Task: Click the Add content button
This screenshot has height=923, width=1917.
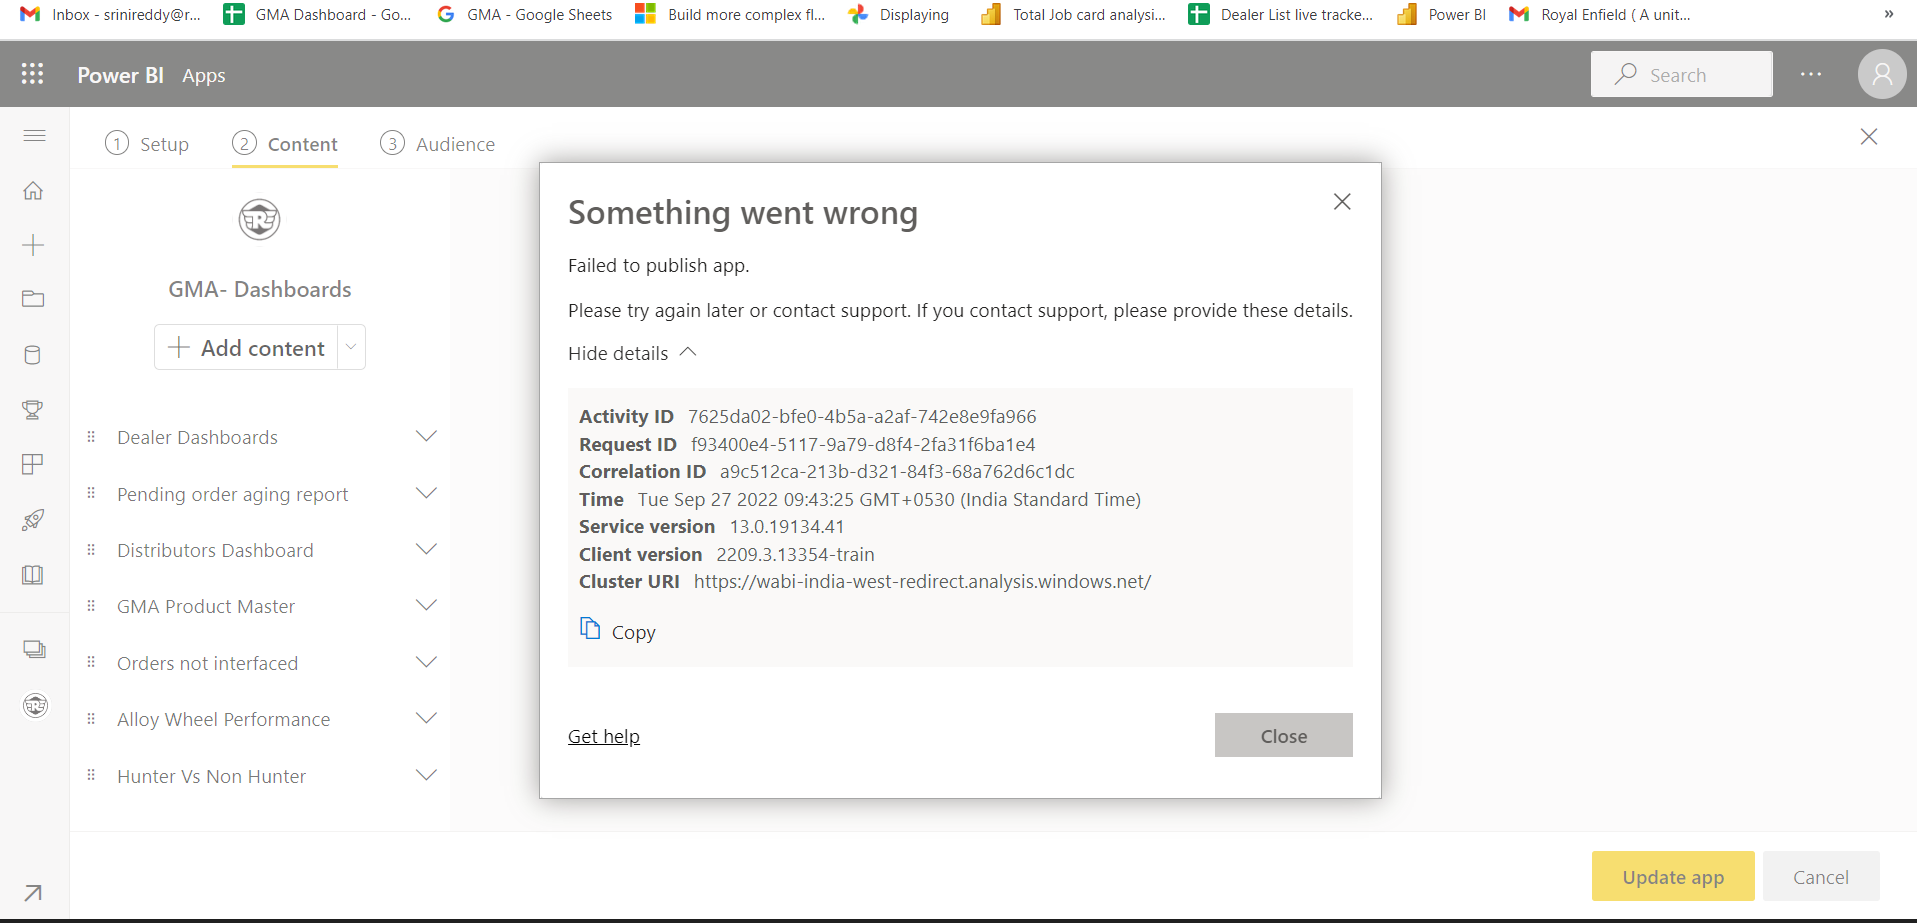Action: [x=246, y=347]
